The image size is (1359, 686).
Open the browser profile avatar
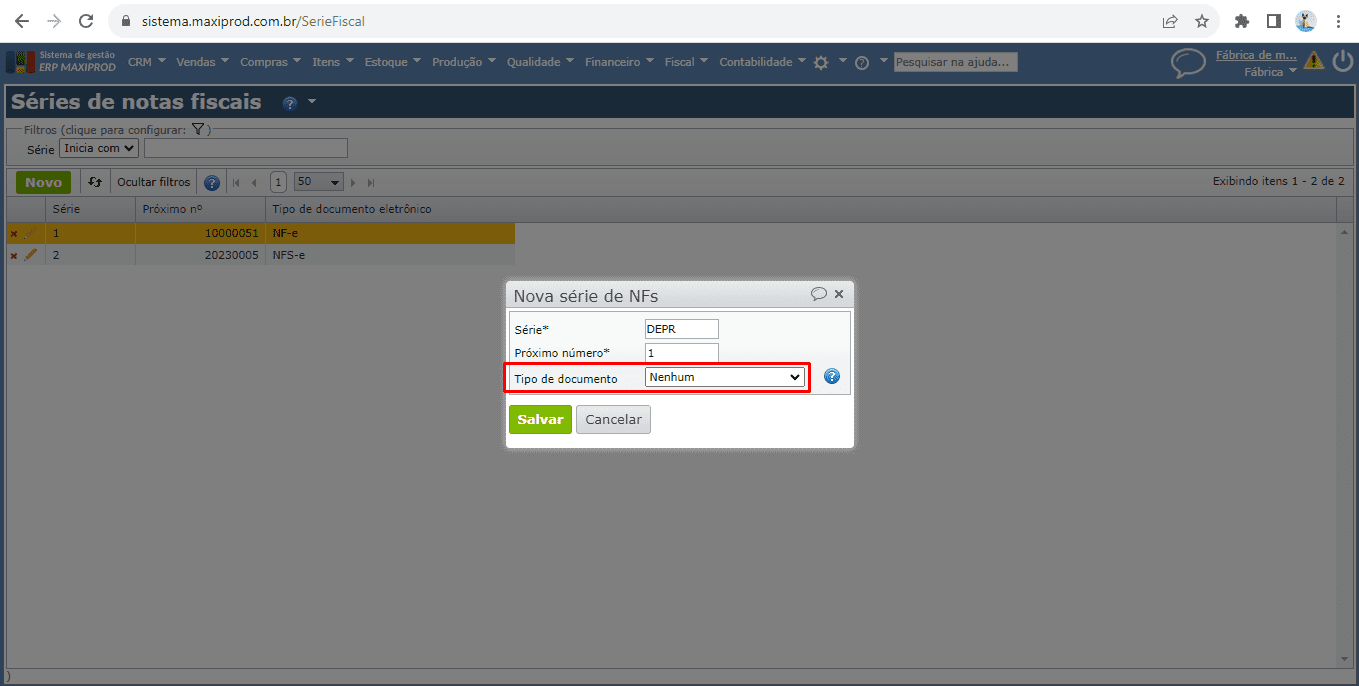[x=1306, y=21]
